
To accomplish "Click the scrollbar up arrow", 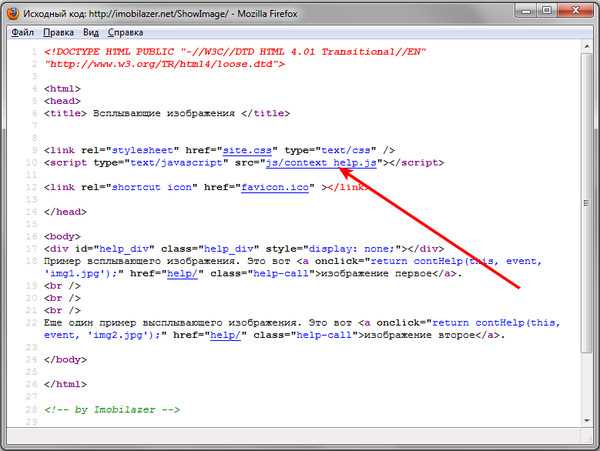I will pyautogui.click(x=587, y=47).
